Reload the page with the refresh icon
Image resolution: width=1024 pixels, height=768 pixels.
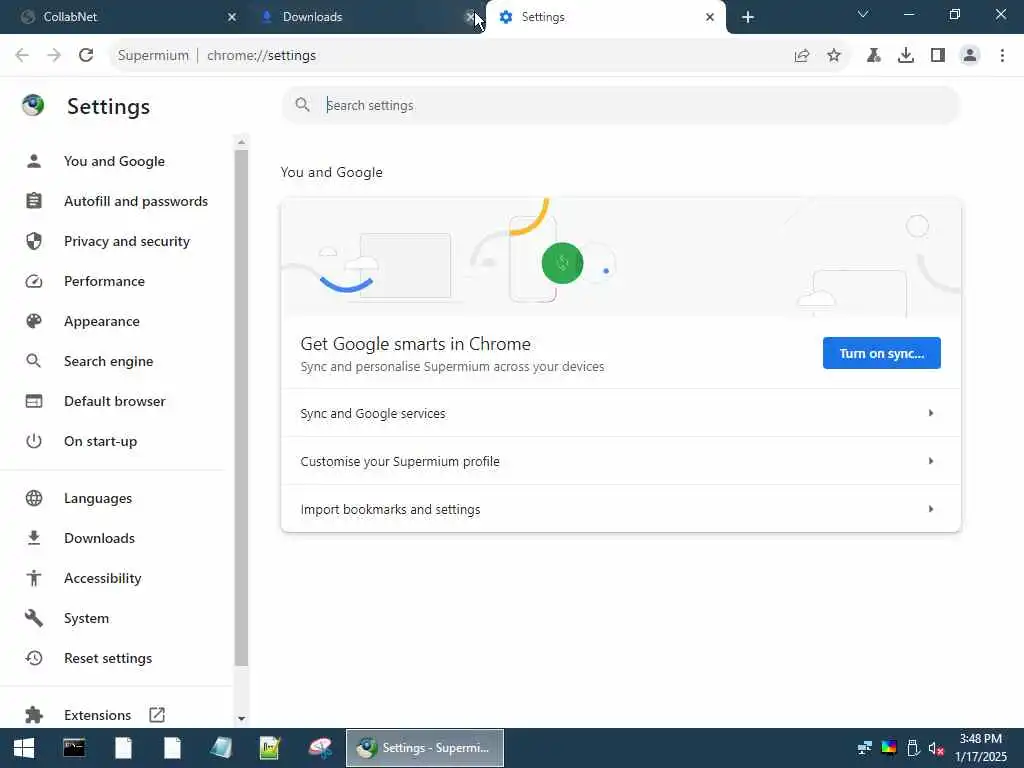pyautogui.click(x=86, y=55)
